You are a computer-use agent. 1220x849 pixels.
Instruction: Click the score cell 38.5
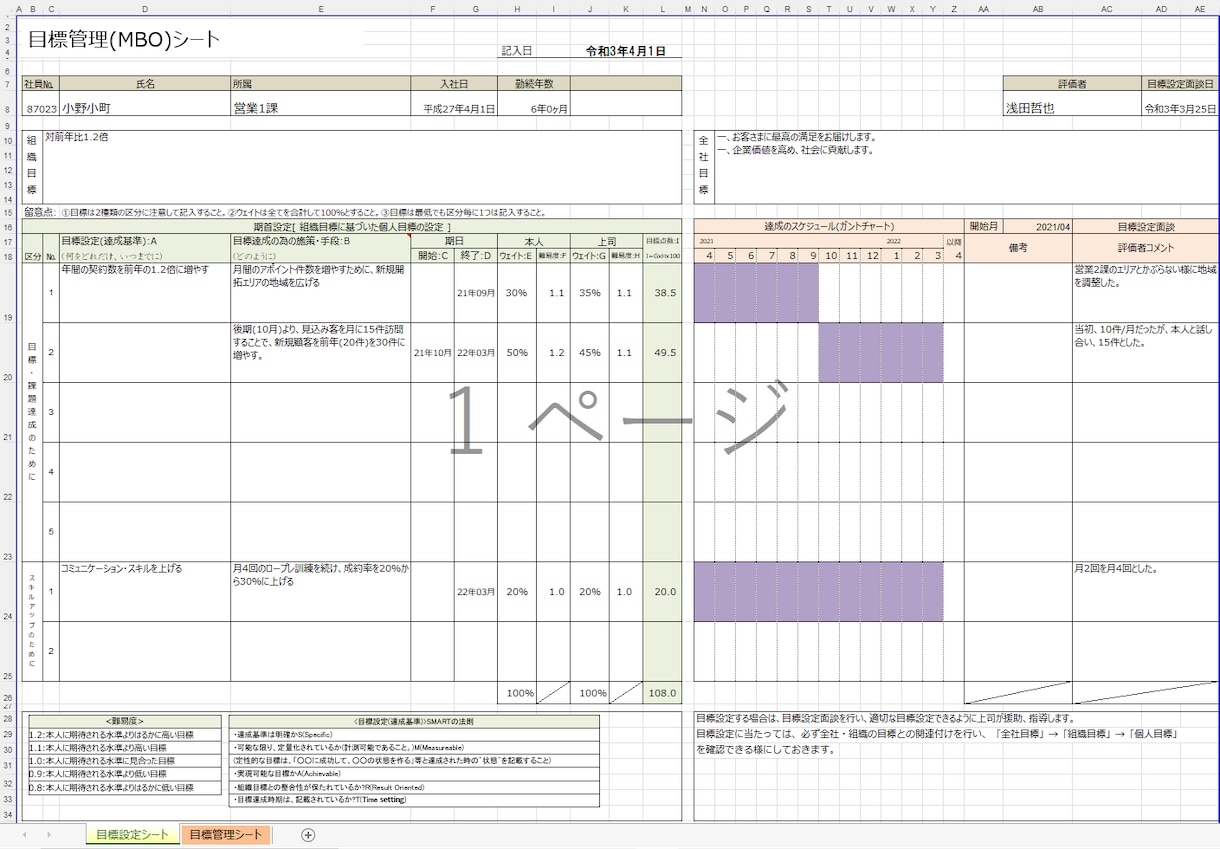tap(662, 293)
